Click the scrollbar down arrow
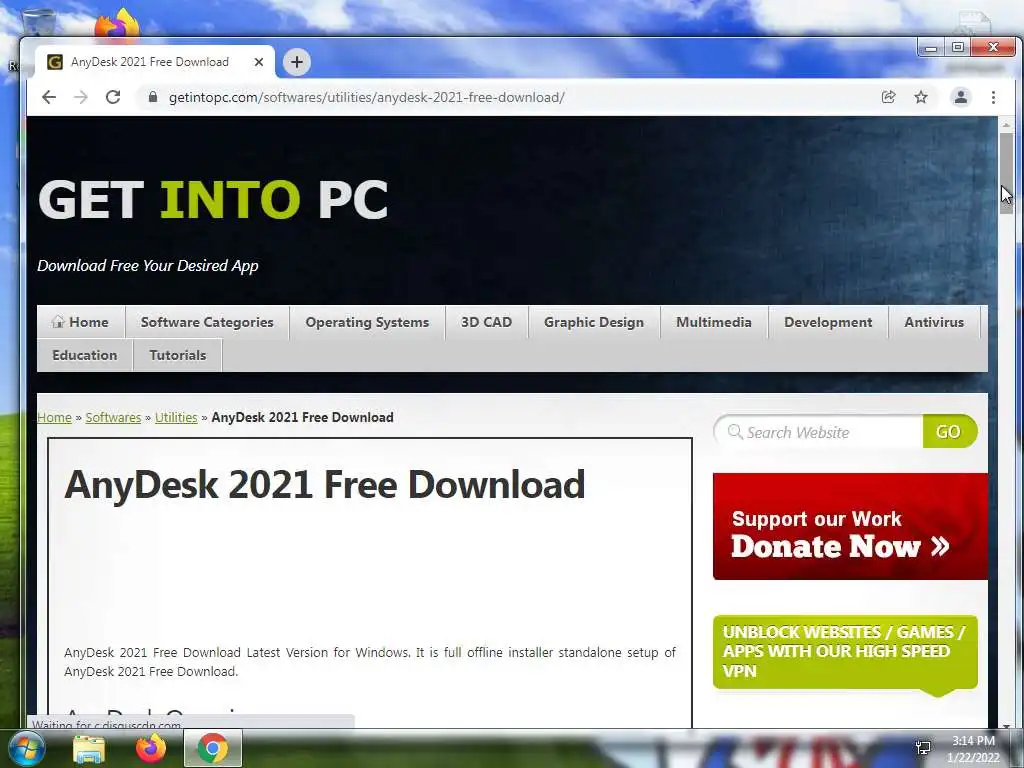 (1006, 725)
